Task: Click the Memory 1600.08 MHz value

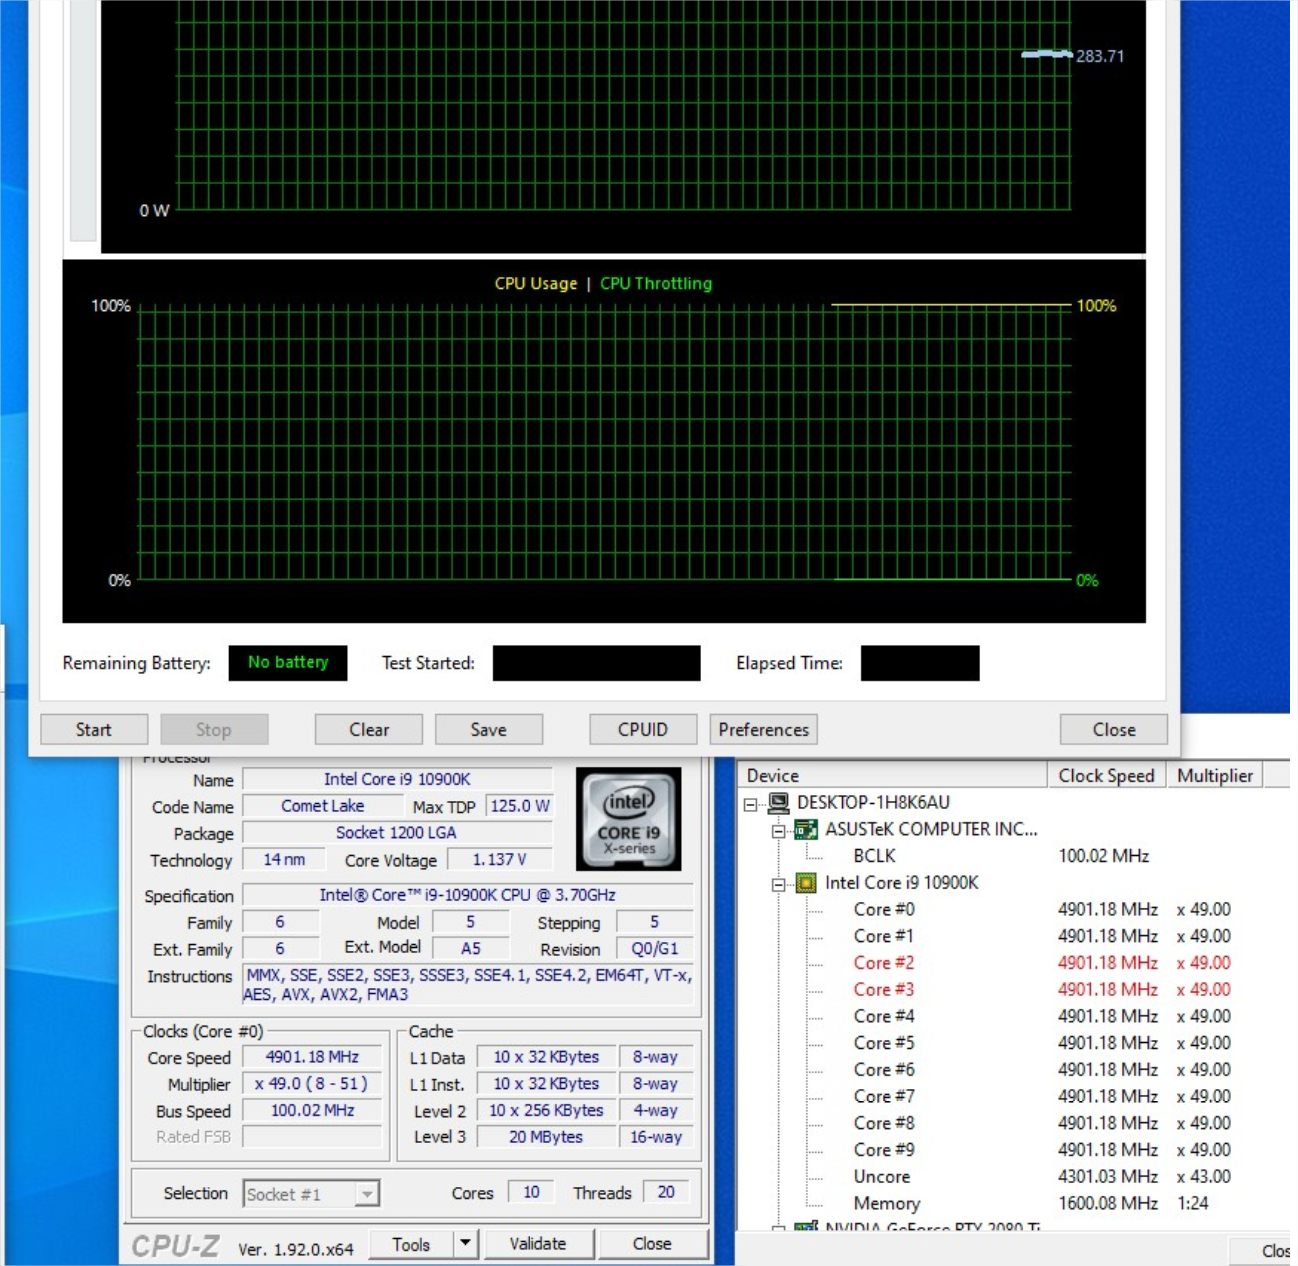Action: point(1108,1204)
